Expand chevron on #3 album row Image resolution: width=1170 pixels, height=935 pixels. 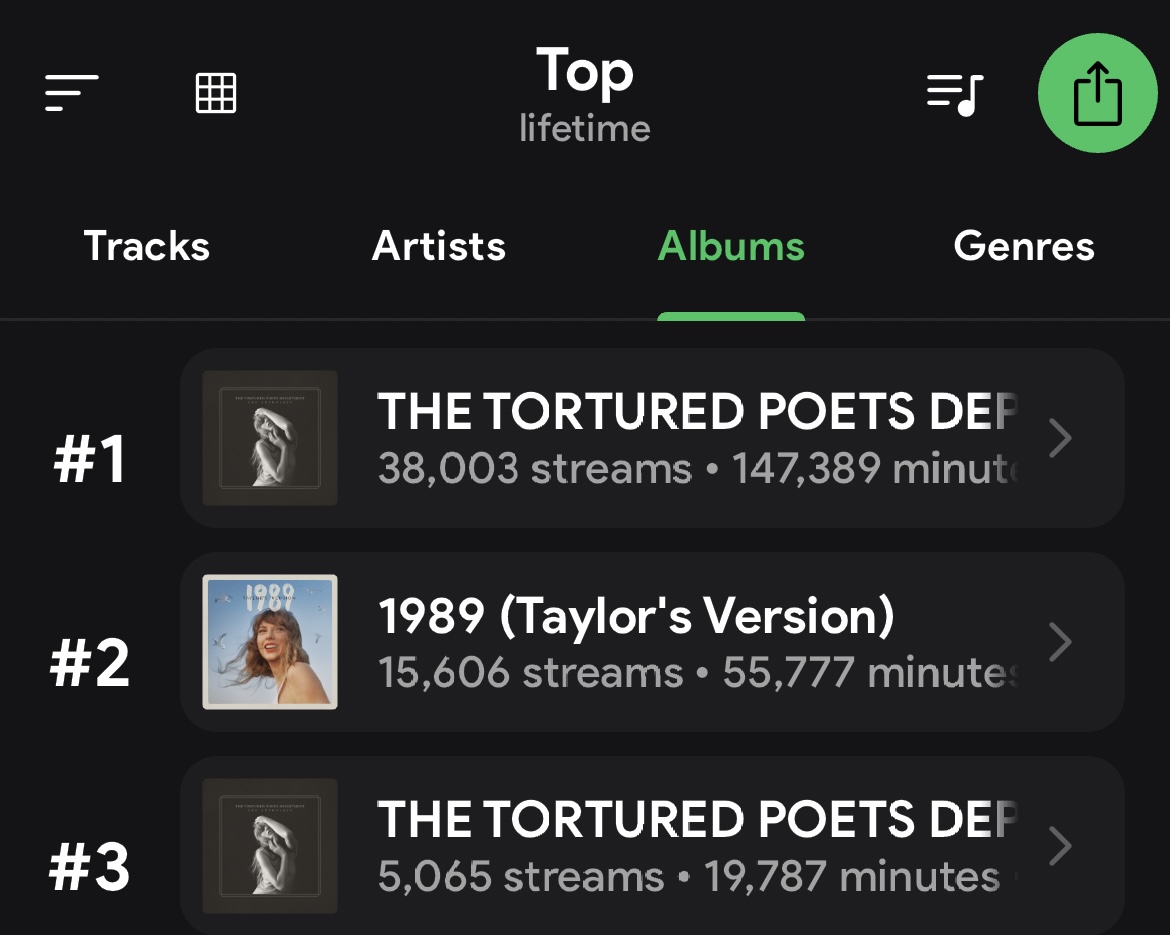click(x=1060, y=846)
